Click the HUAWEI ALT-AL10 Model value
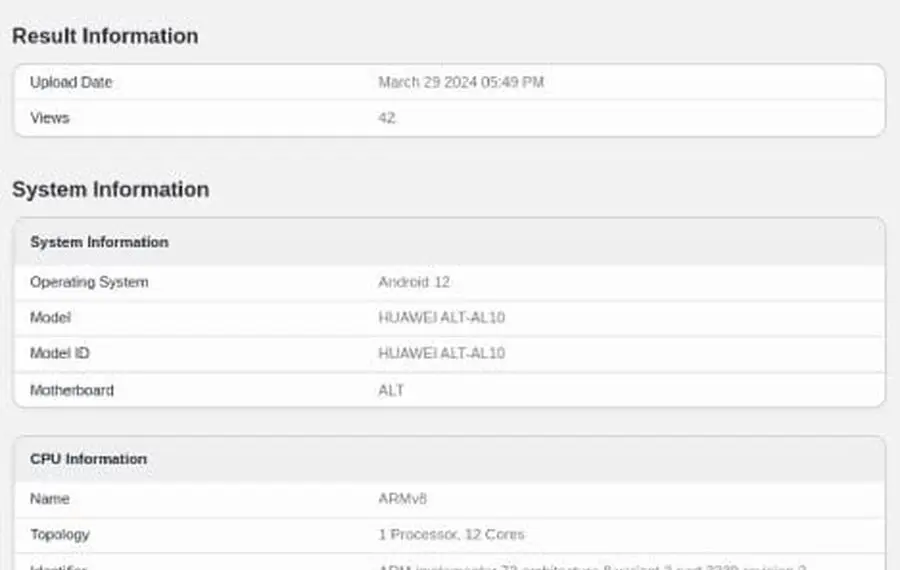This screenshot has width=900, height=570. tap(441, 318)
